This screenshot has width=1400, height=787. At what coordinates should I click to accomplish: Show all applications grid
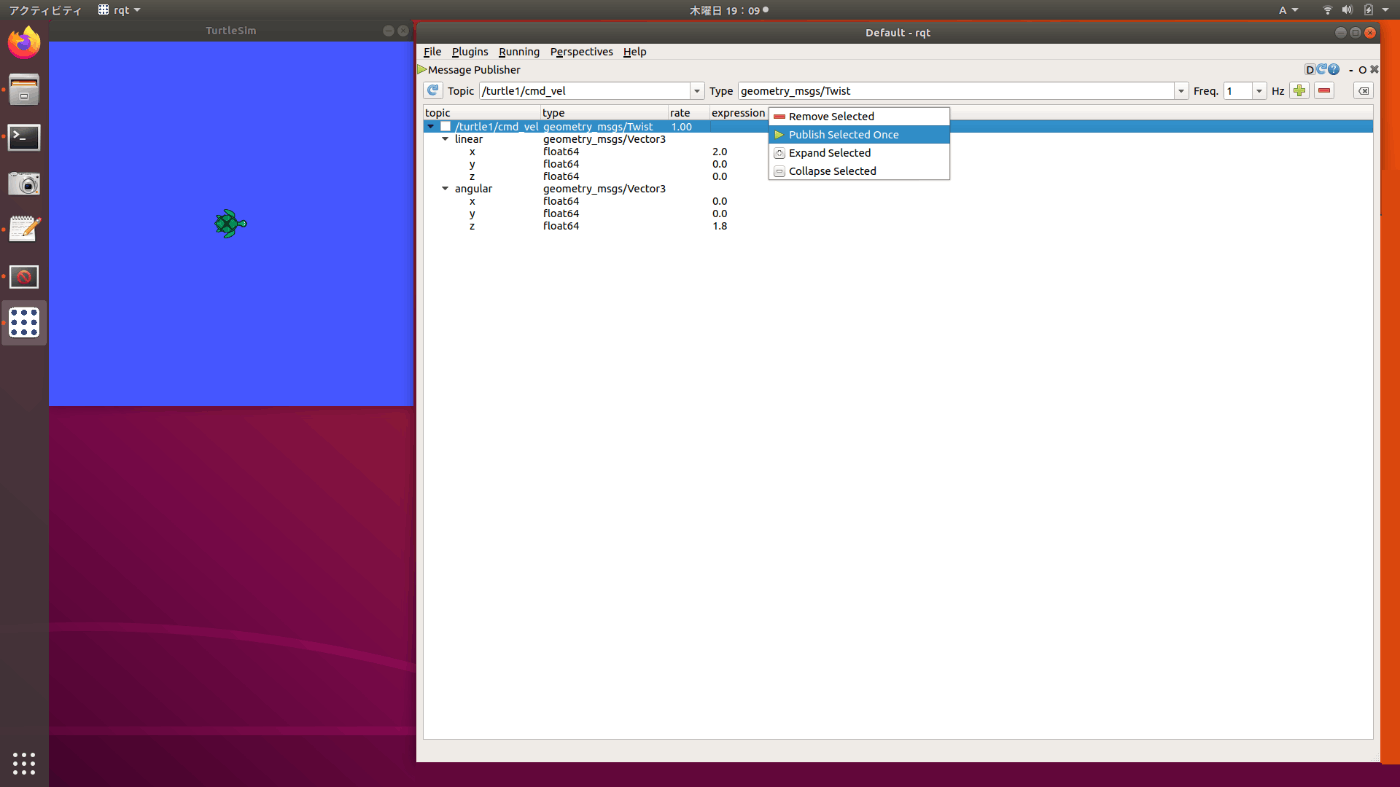pos(24,763)
